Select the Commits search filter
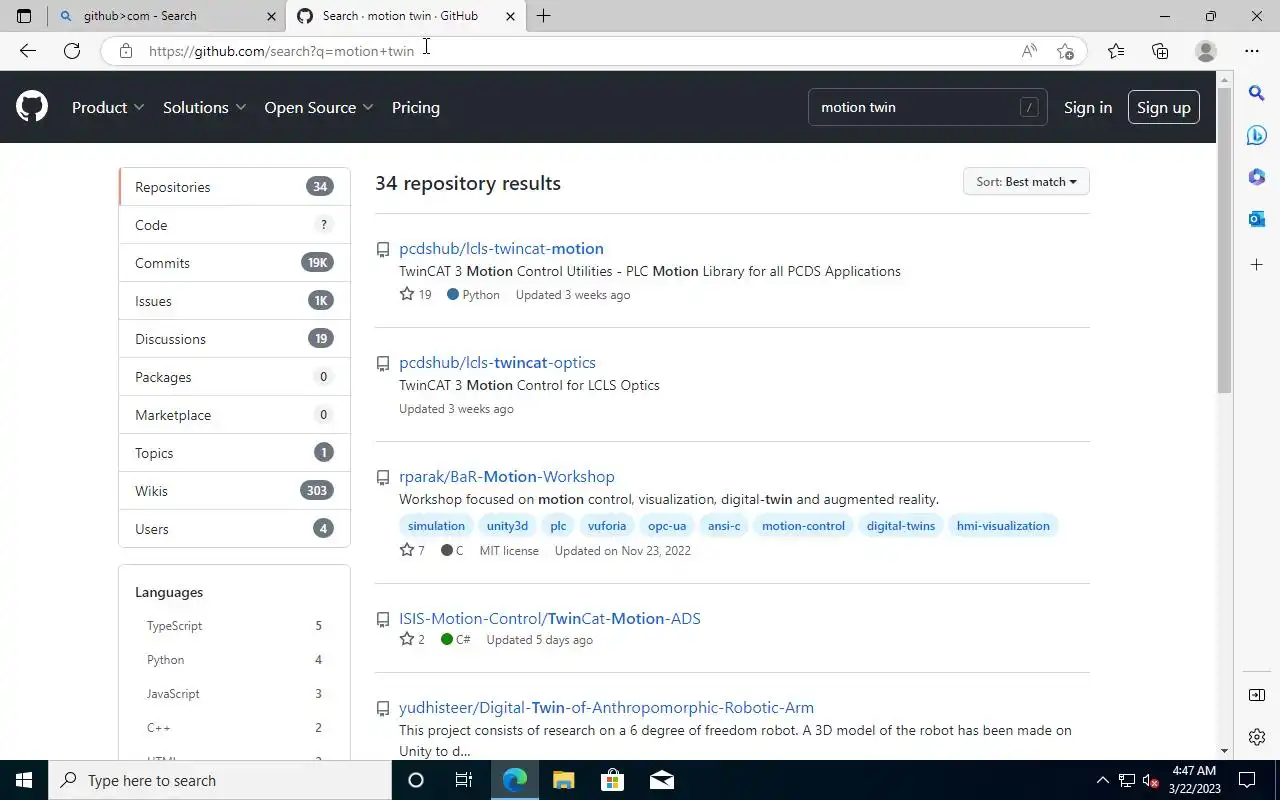This screenshot has height=800, width=1280. (234, 263)
